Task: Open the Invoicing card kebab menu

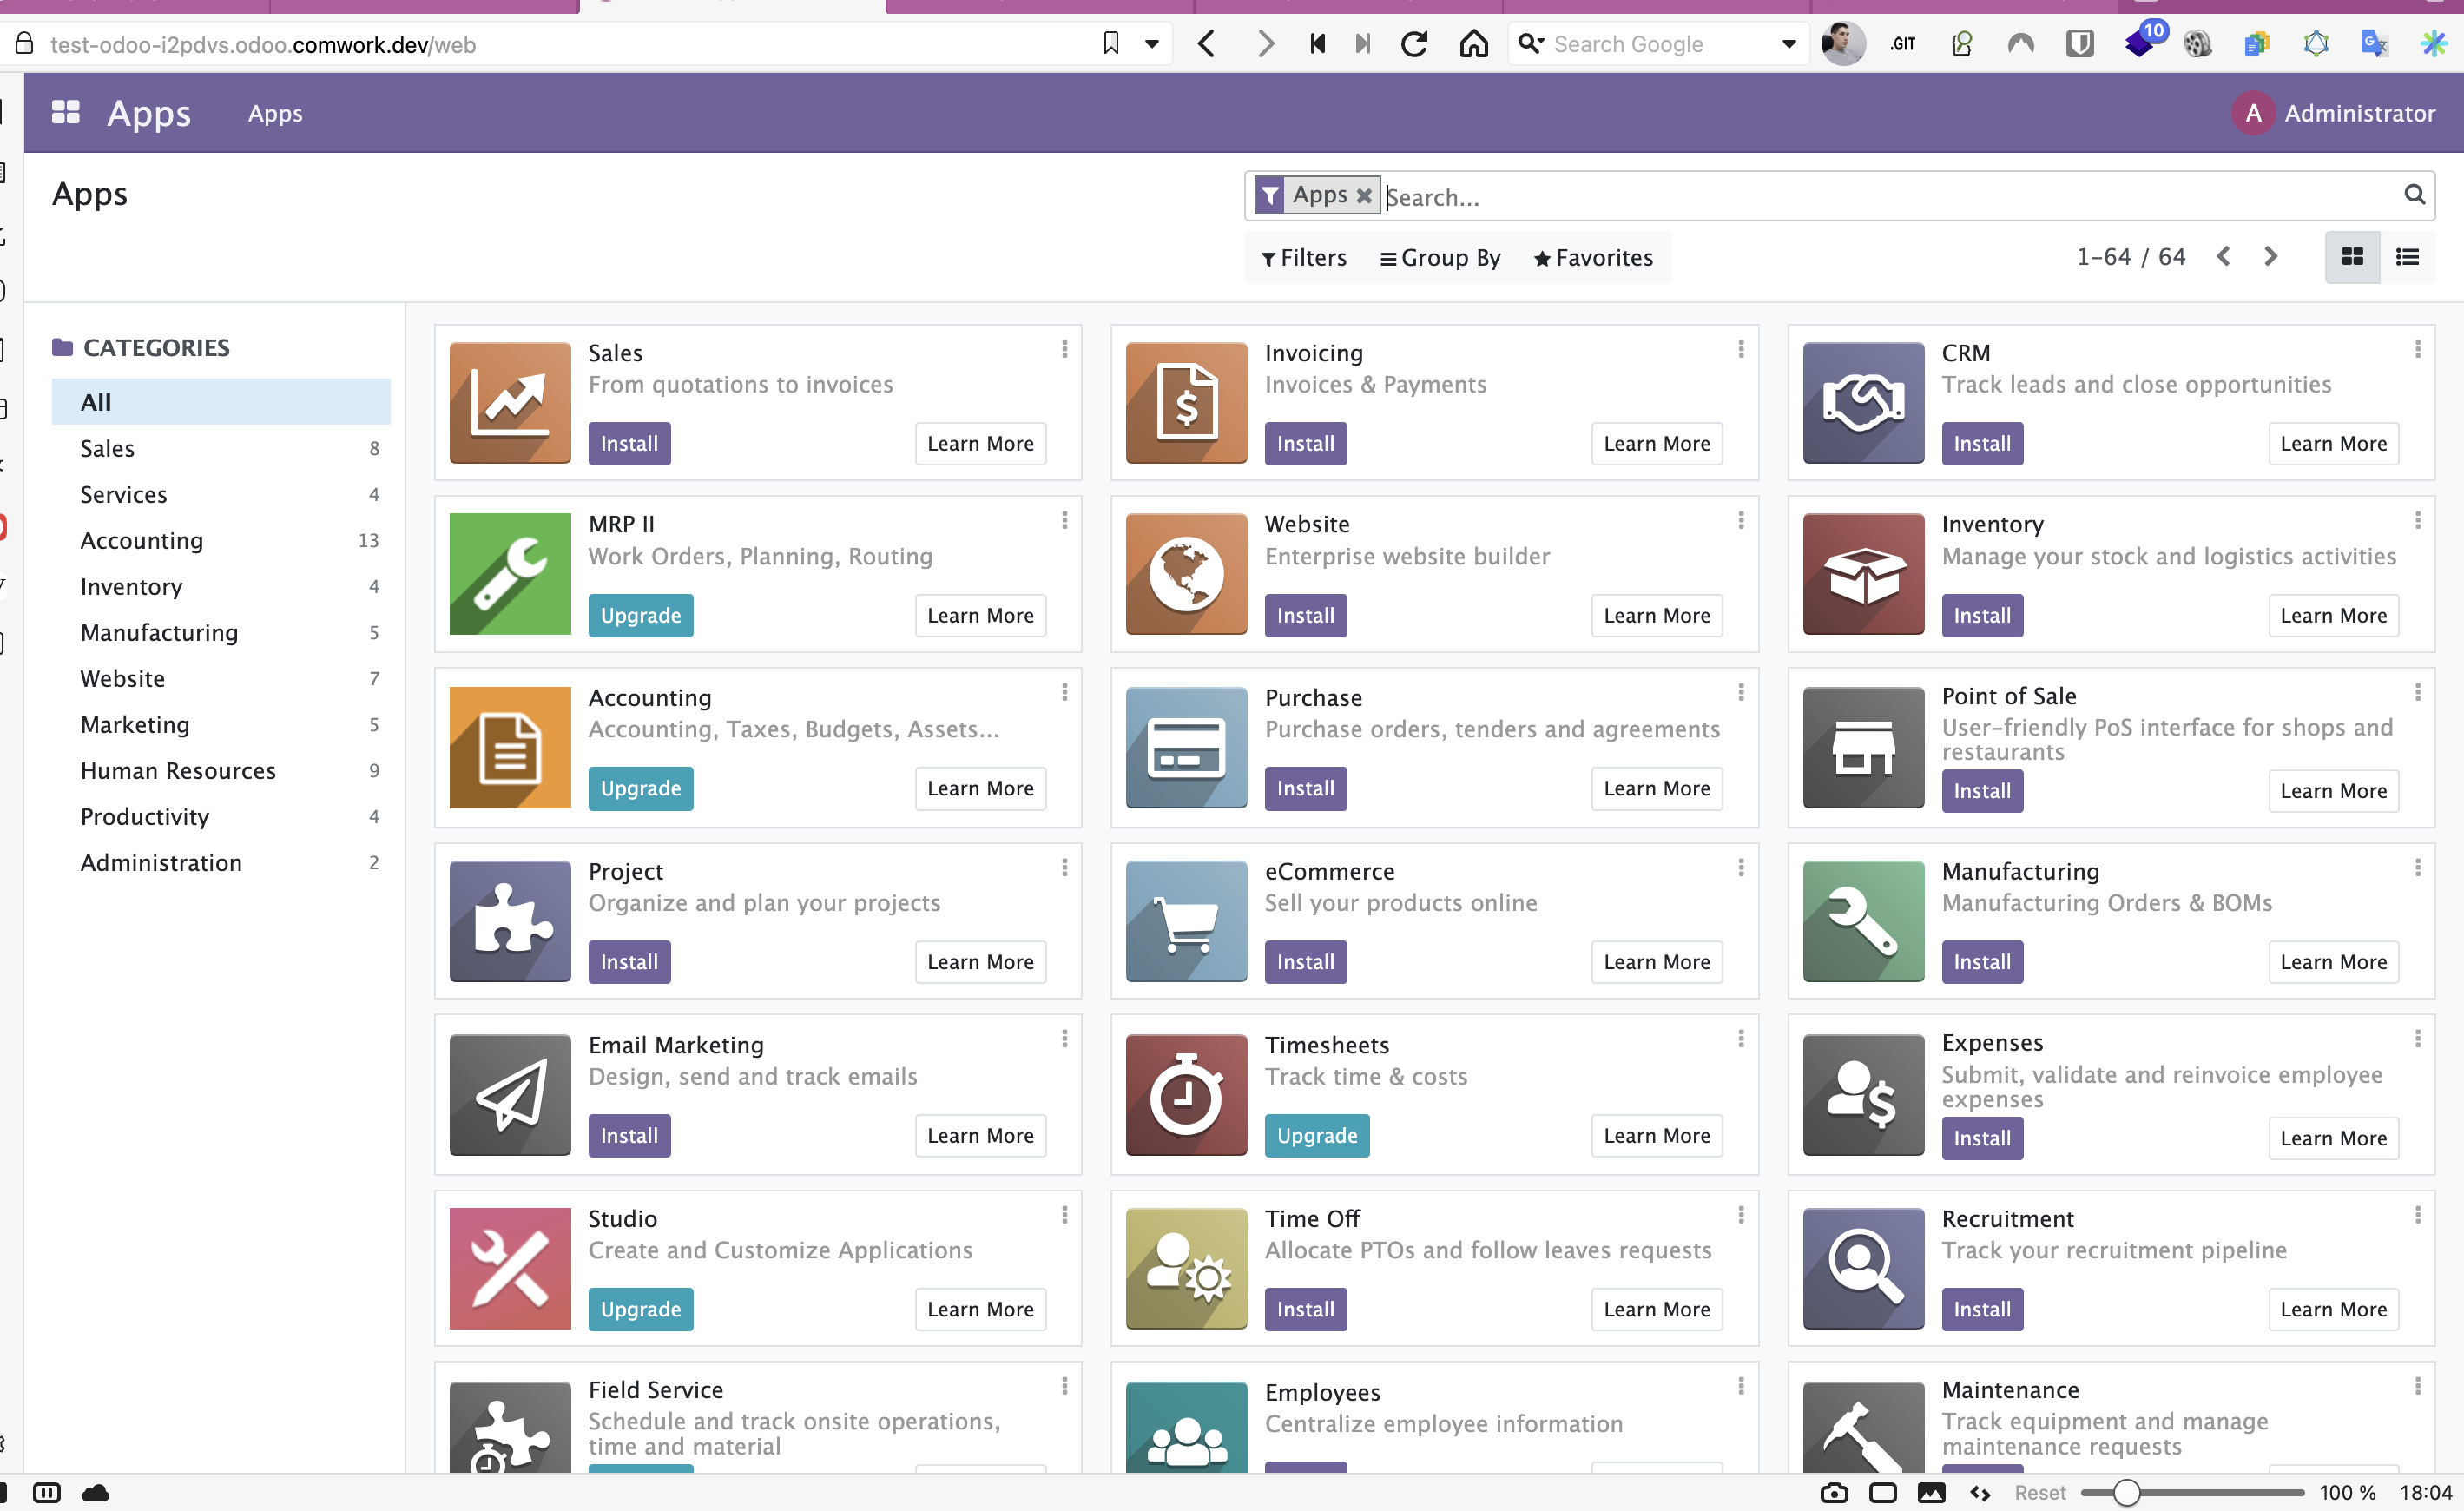Action: pyautogui.click(x=1741, y=349)
